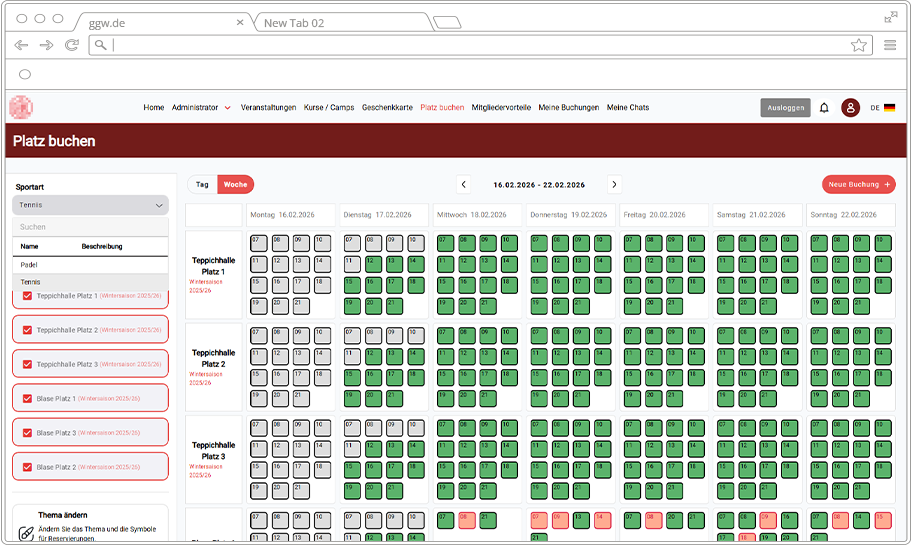Select Freitag 10 slot Teppichhalle Platz 3
Image resolution: width=914 pixels, height=550 pixels.
(695, 428)
